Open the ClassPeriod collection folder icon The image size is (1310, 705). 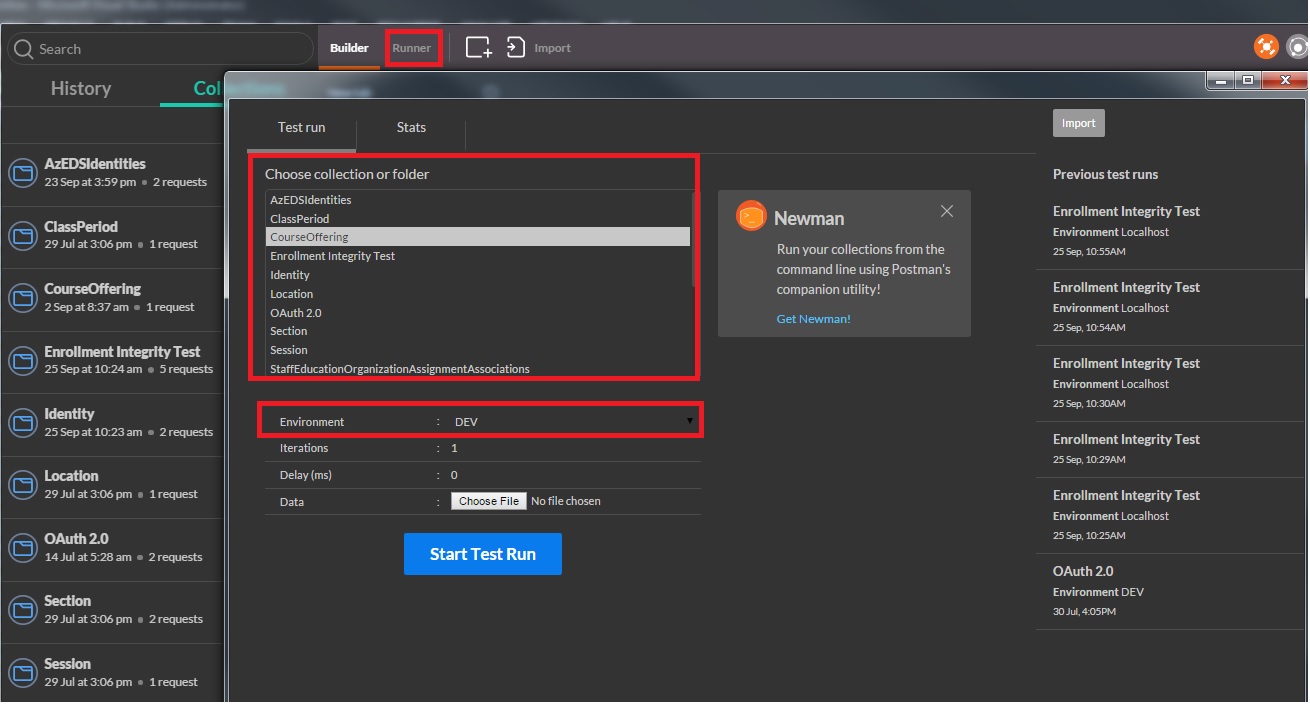[22, 236]
